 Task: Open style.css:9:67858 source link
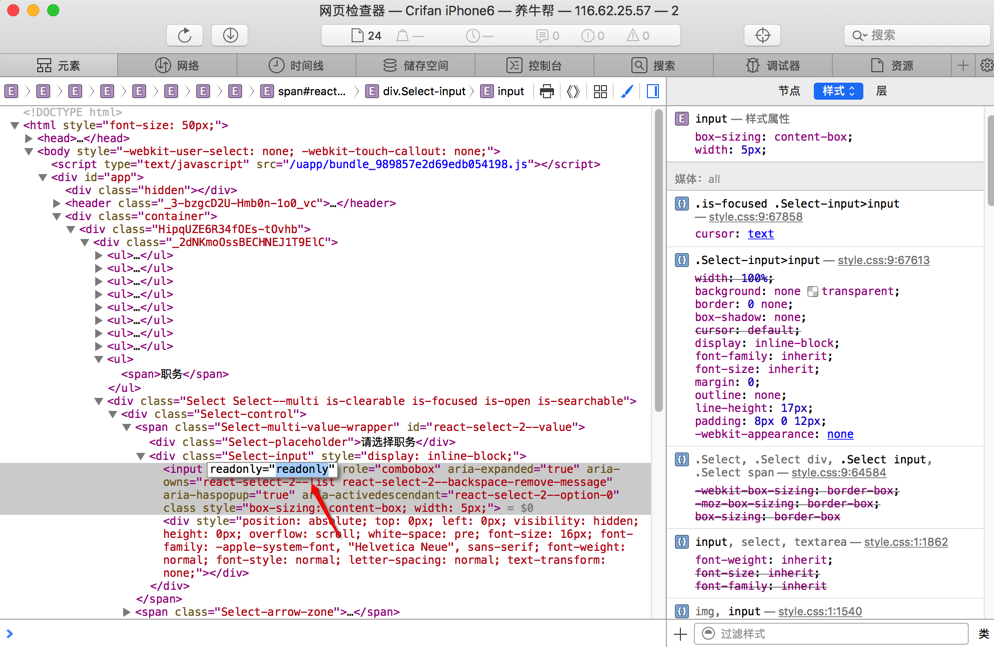[755, 217]
